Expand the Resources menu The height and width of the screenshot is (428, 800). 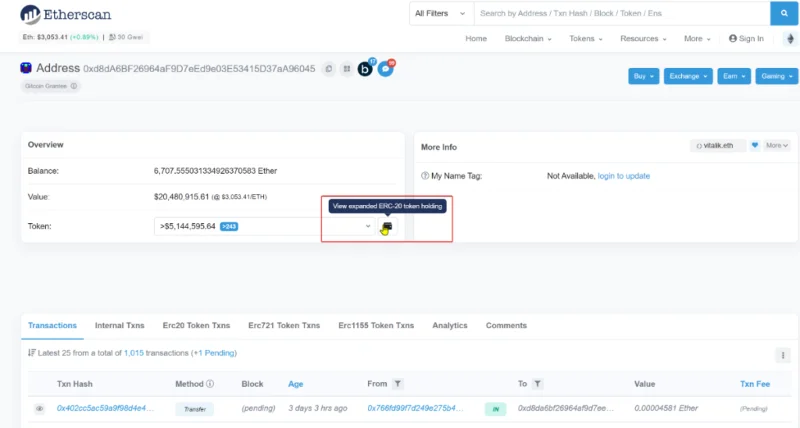pos(643,39)
